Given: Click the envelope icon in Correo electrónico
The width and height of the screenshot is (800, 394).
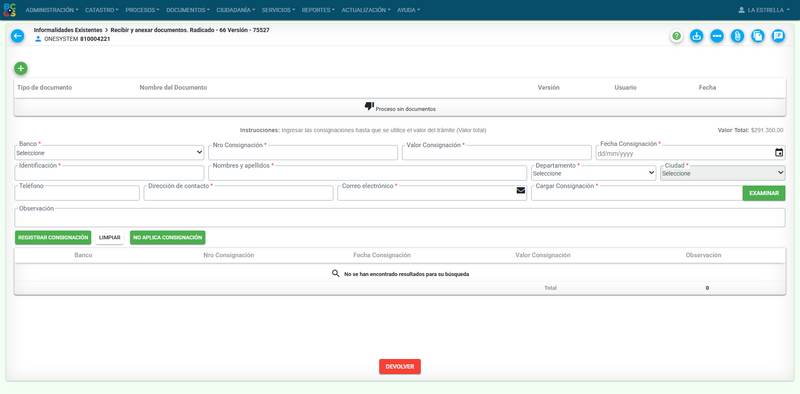Looking at the screenshot, I should pos(520,190).
